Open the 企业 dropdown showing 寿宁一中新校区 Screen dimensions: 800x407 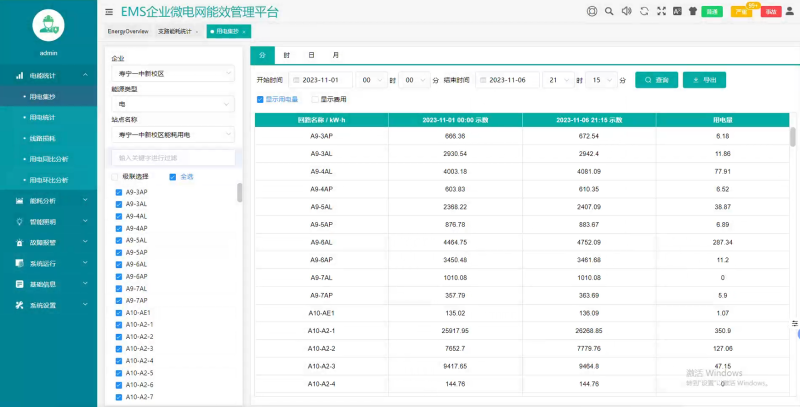coord(173,73)
